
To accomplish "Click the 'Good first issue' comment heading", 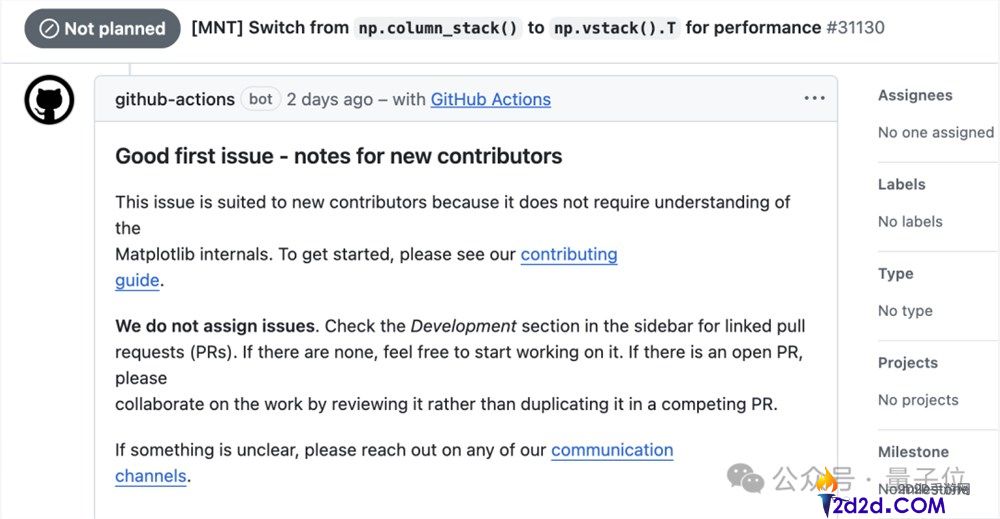I will click(x=338, y=156).
